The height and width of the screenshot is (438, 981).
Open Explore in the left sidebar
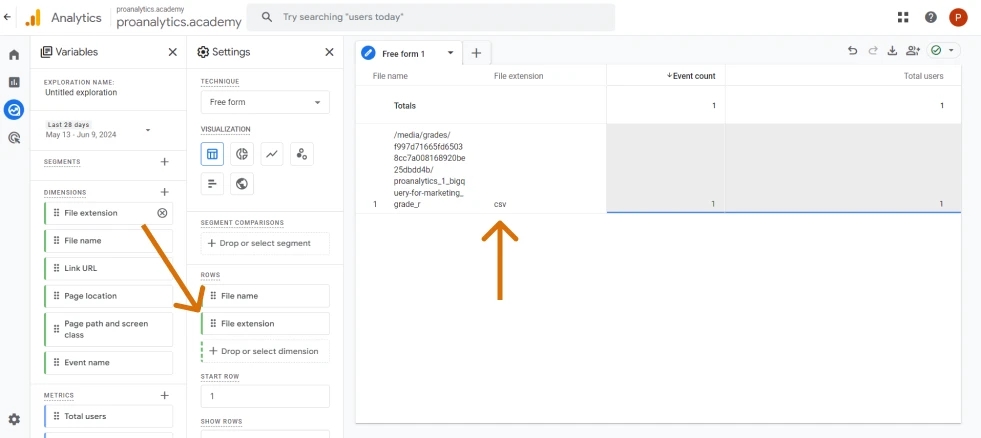[x=14, y=110]
